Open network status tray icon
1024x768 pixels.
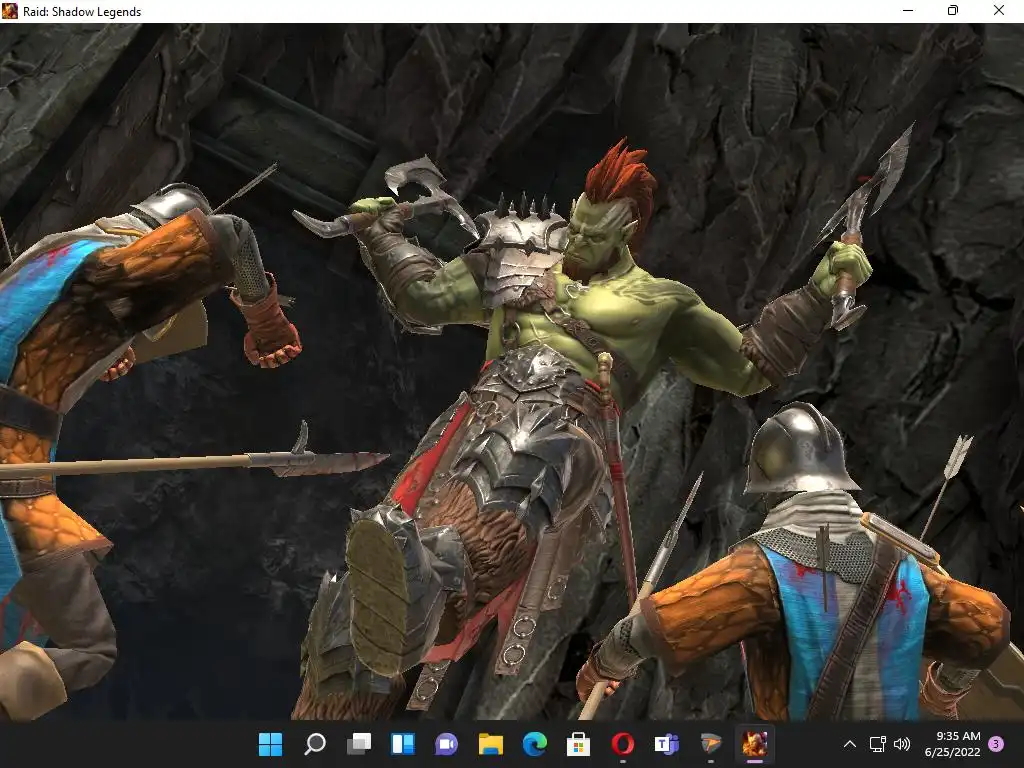877,744
